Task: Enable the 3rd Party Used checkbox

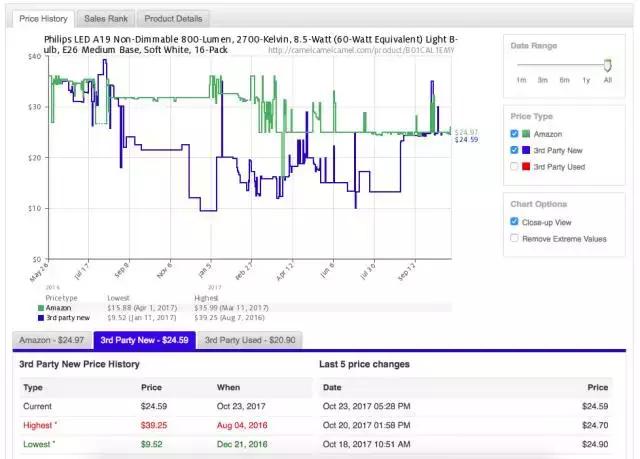Action: [514, 166]
